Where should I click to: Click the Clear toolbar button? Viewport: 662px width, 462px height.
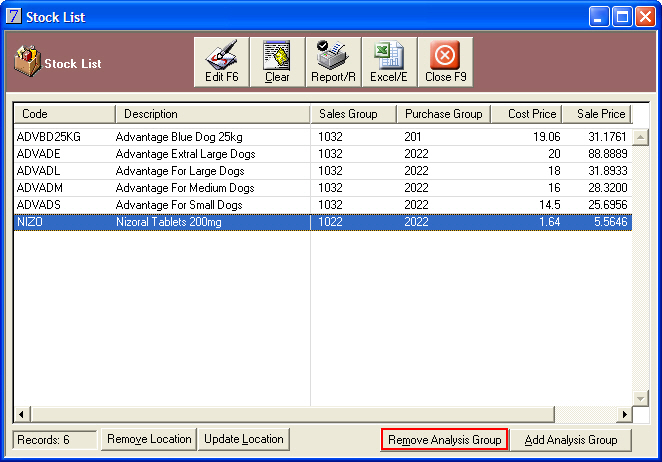pyautogui.click(x=277, y=62)
